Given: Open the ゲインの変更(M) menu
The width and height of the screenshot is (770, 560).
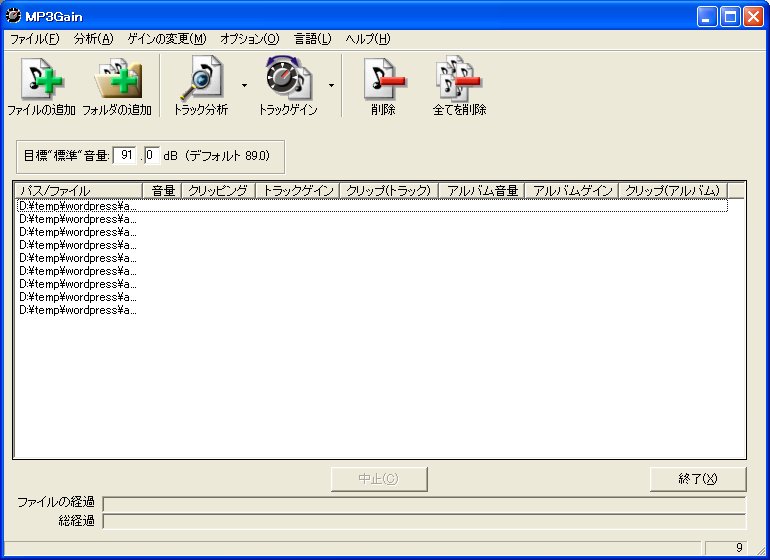Looking at the screenshot, I should (166, 39).
